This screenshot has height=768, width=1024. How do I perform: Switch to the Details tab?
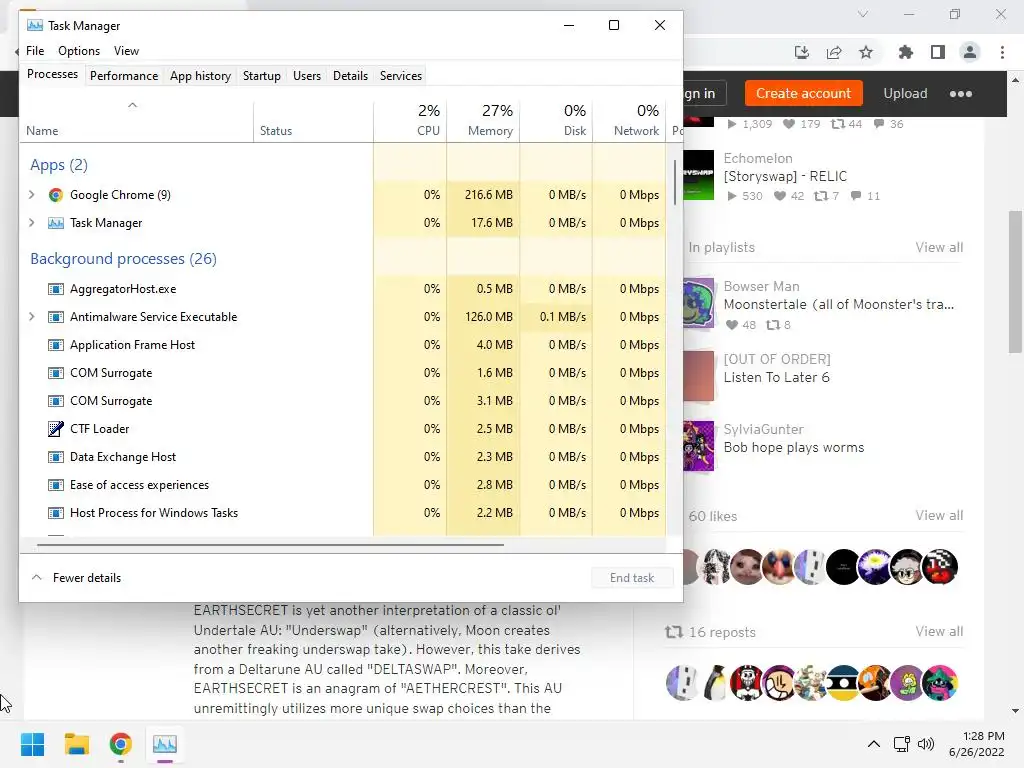coord(350,76)
